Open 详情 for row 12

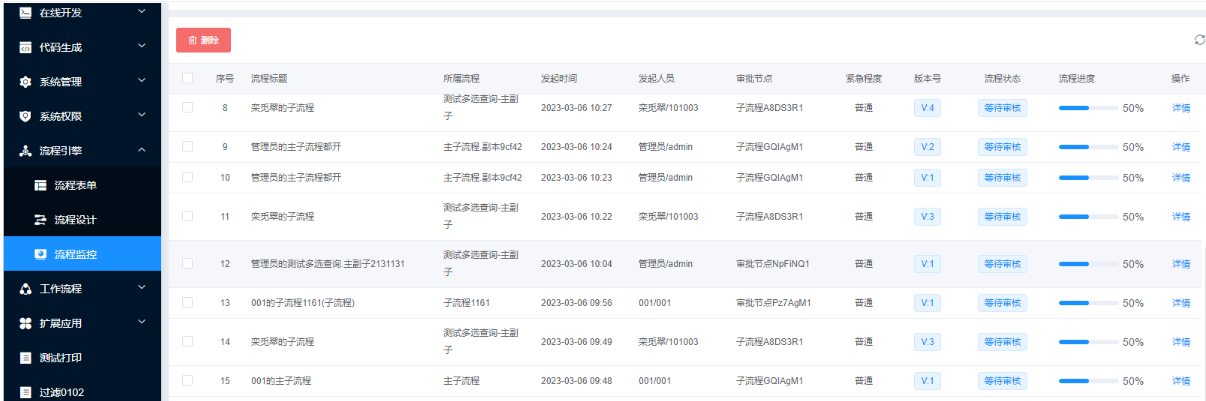point(1181,264)
